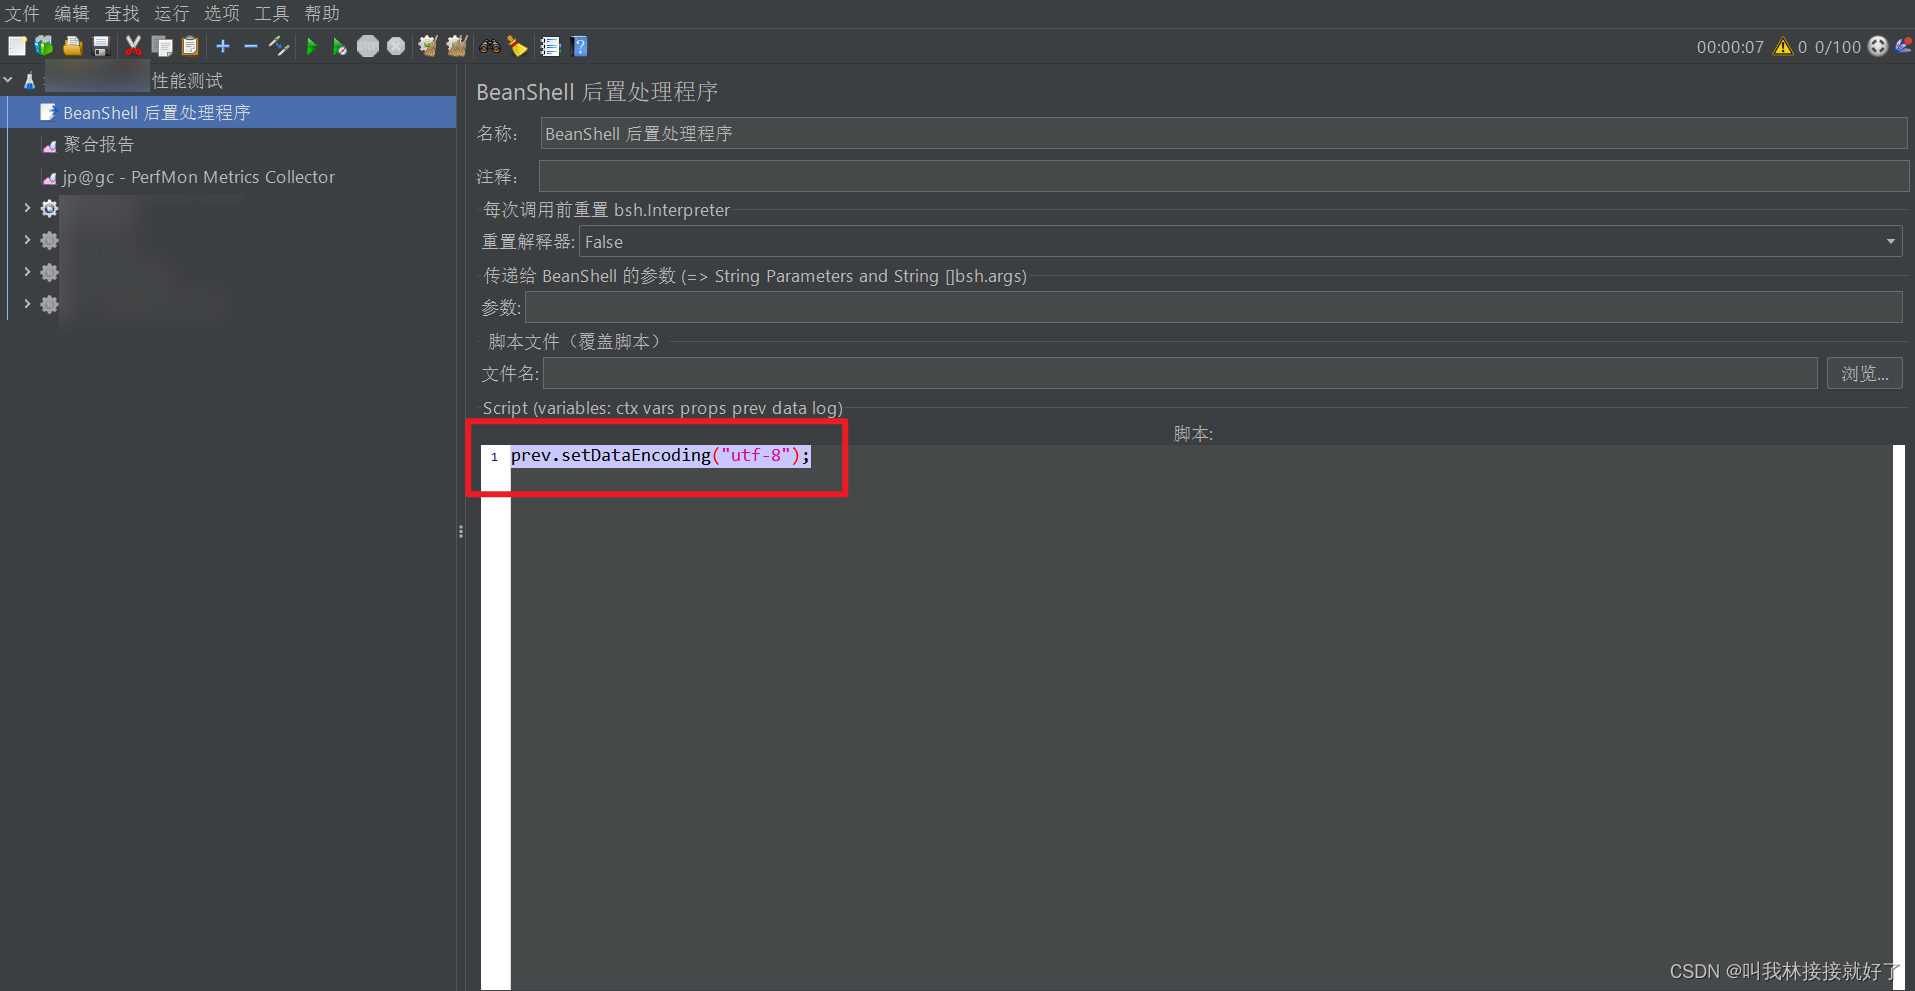Viewport: 1915px width, 991px height.
Task: Open the 重置解释器 False dropdown
Action: tap(1240, 242)
